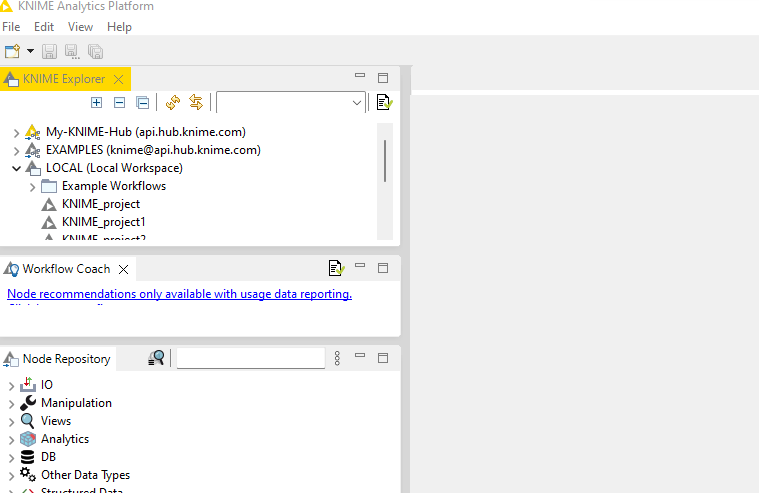Collapse selected item with minus icon
Screen dimensions: 759x493
tap(120, 103)
